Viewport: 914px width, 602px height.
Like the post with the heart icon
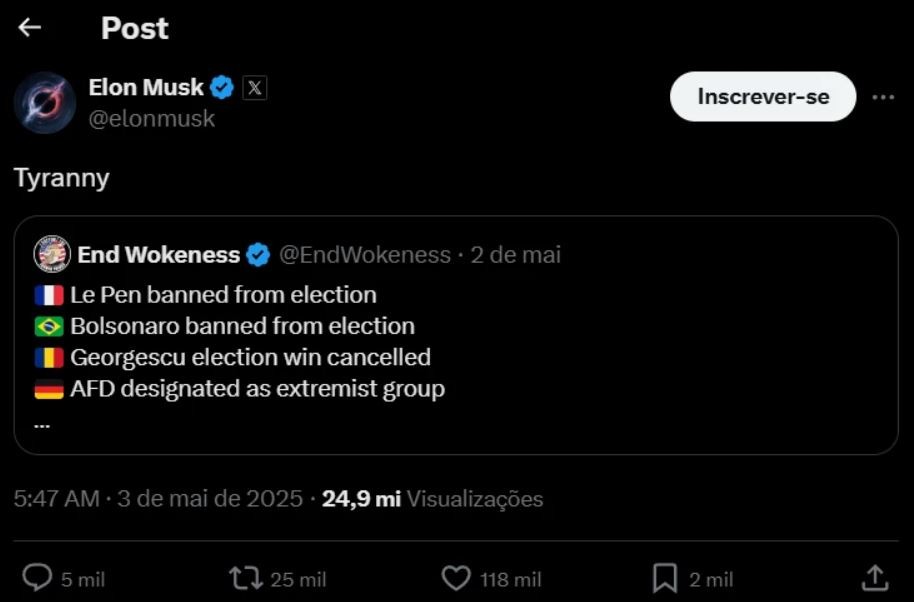[x=456, y=579]
